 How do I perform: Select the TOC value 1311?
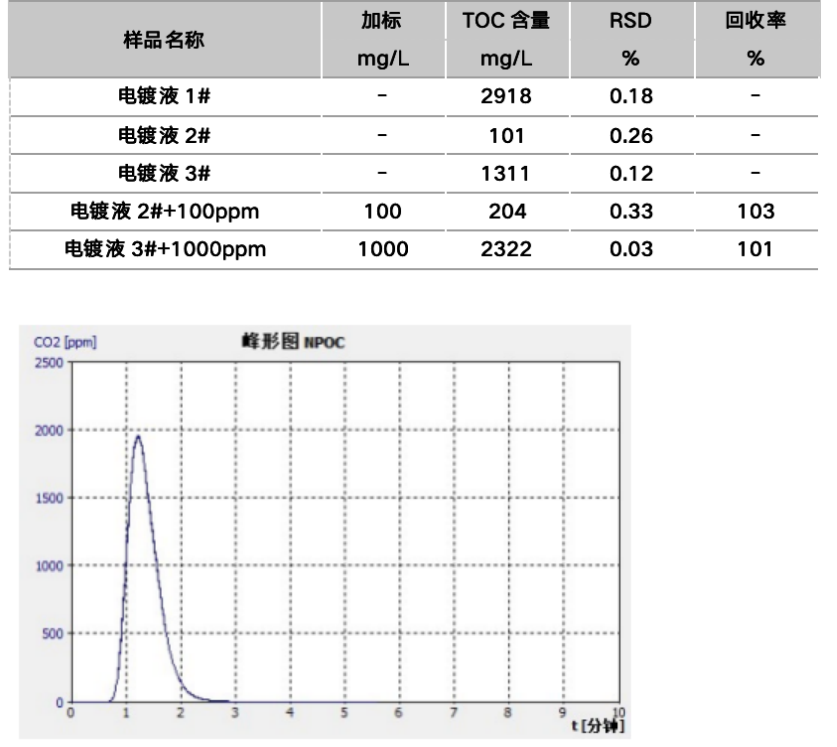[x=505, y=173]
